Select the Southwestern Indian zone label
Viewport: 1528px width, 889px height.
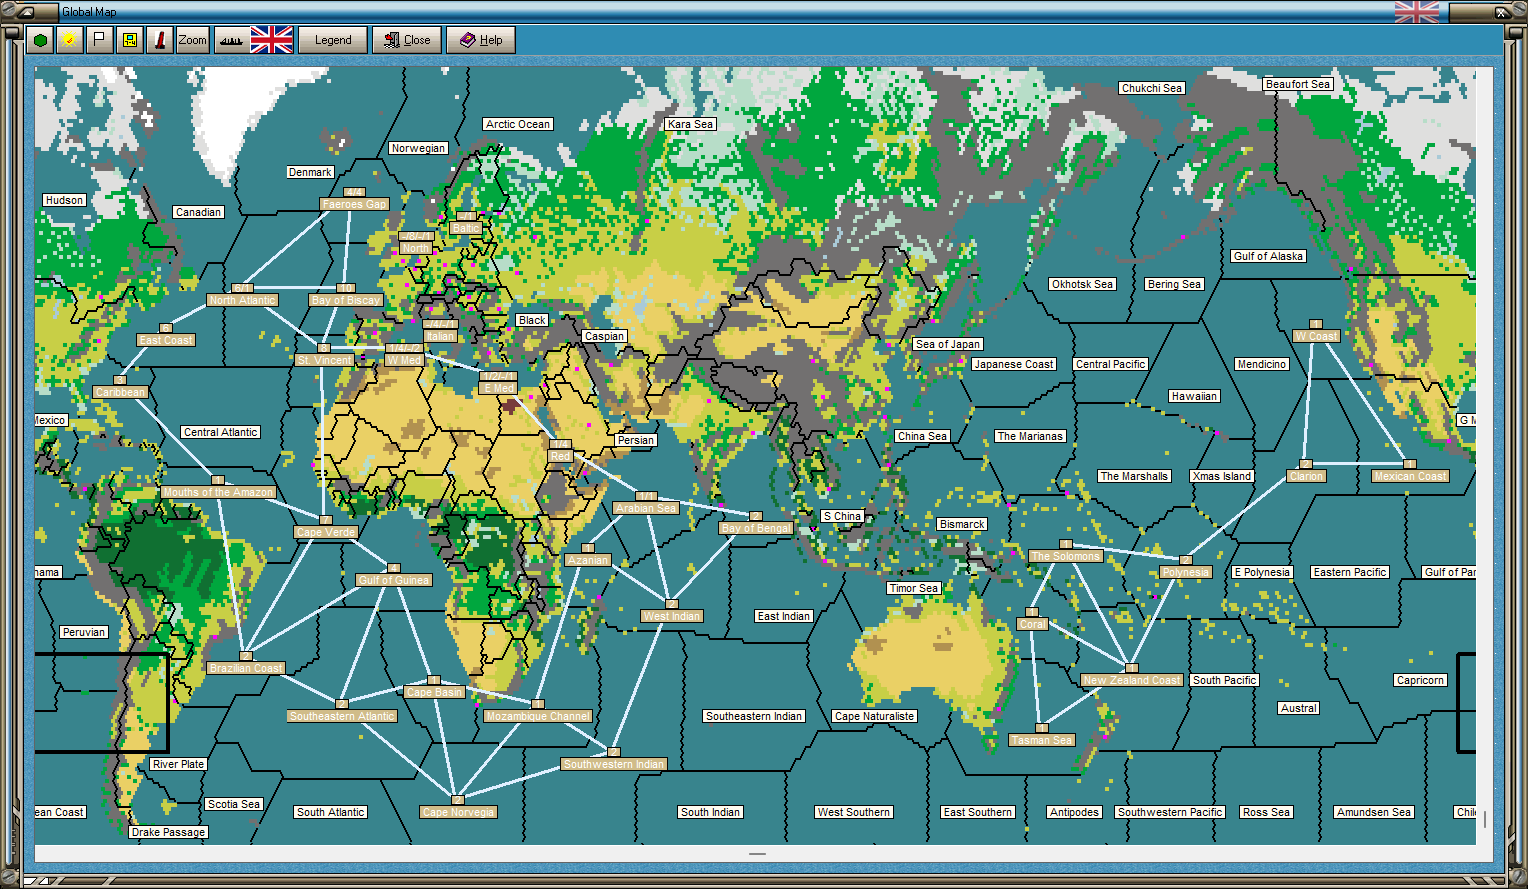point(614,764)
